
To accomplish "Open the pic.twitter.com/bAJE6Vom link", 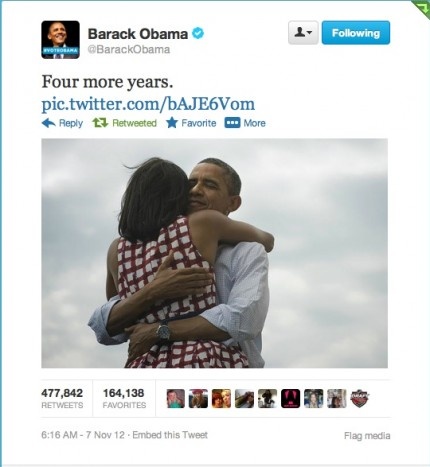I will 148,104.
